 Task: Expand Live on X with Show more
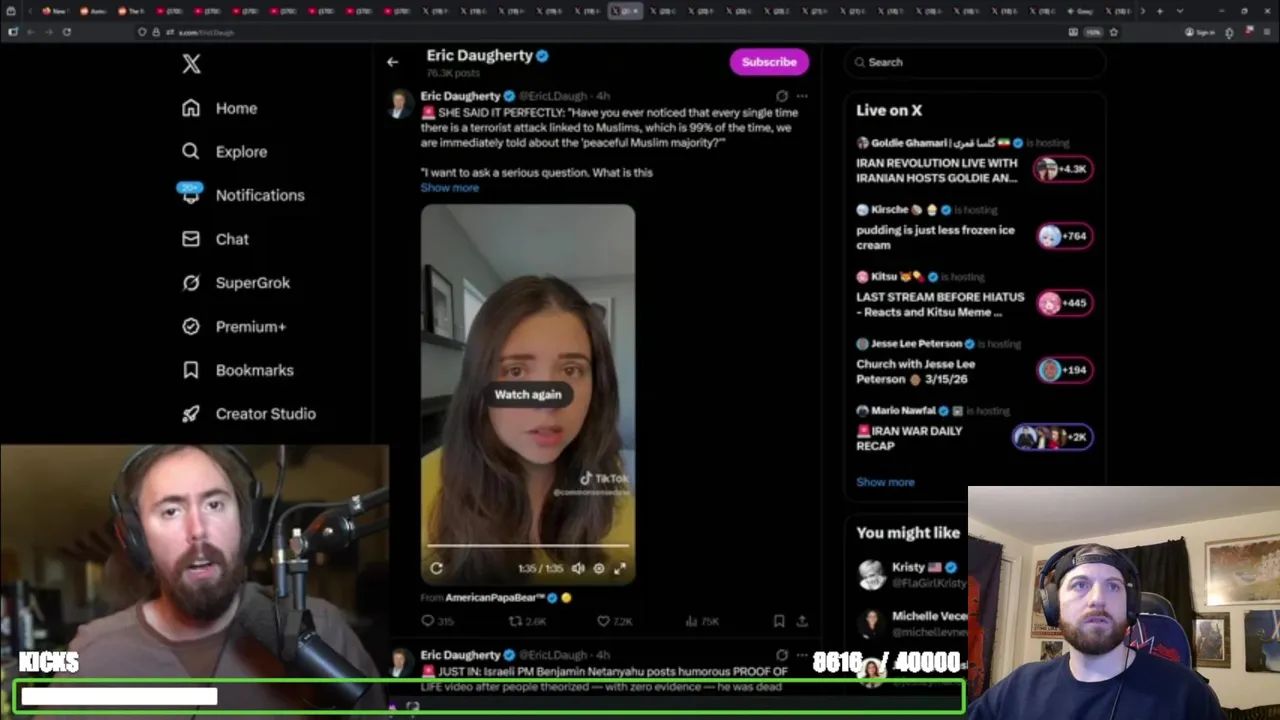885,482
